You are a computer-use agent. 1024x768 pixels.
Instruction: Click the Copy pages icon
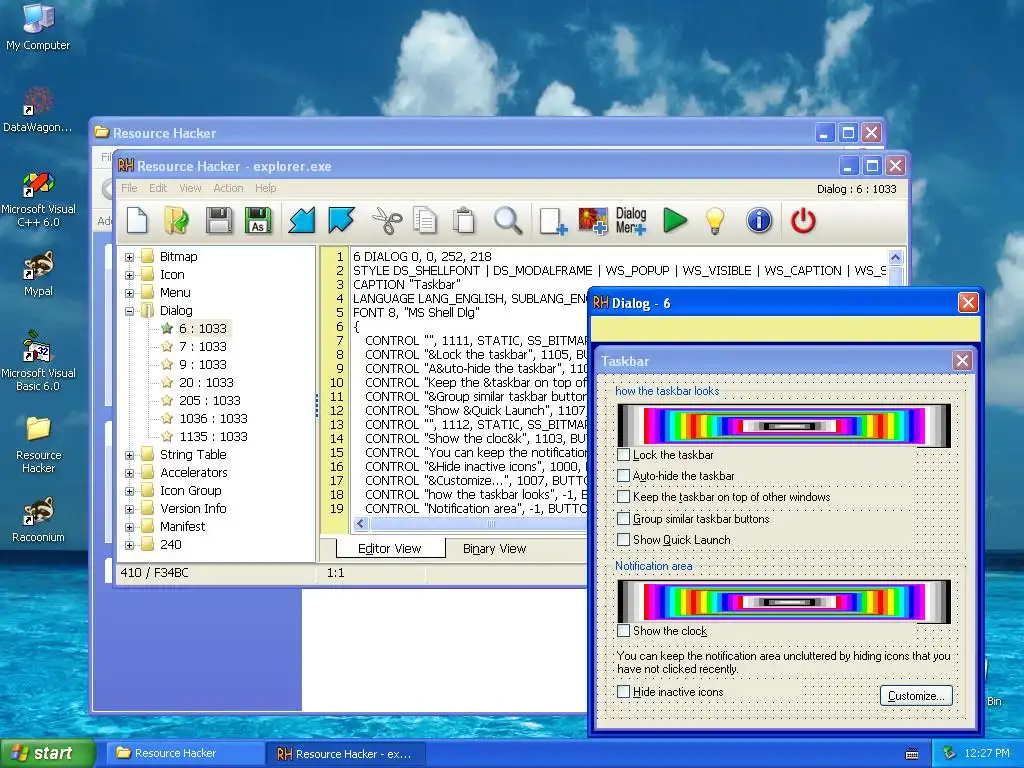pyautogui.click(x=425, y=221)
